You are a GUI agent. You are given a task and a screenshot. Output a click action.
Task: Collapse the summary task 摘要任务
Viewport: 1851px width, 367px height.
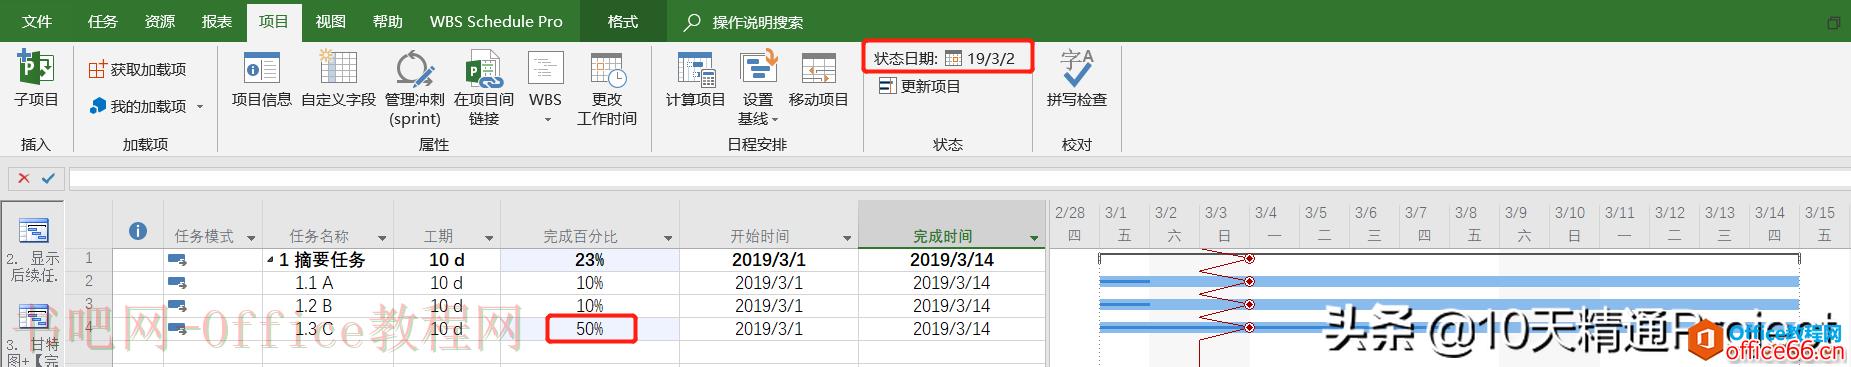[x=270, y=260]
